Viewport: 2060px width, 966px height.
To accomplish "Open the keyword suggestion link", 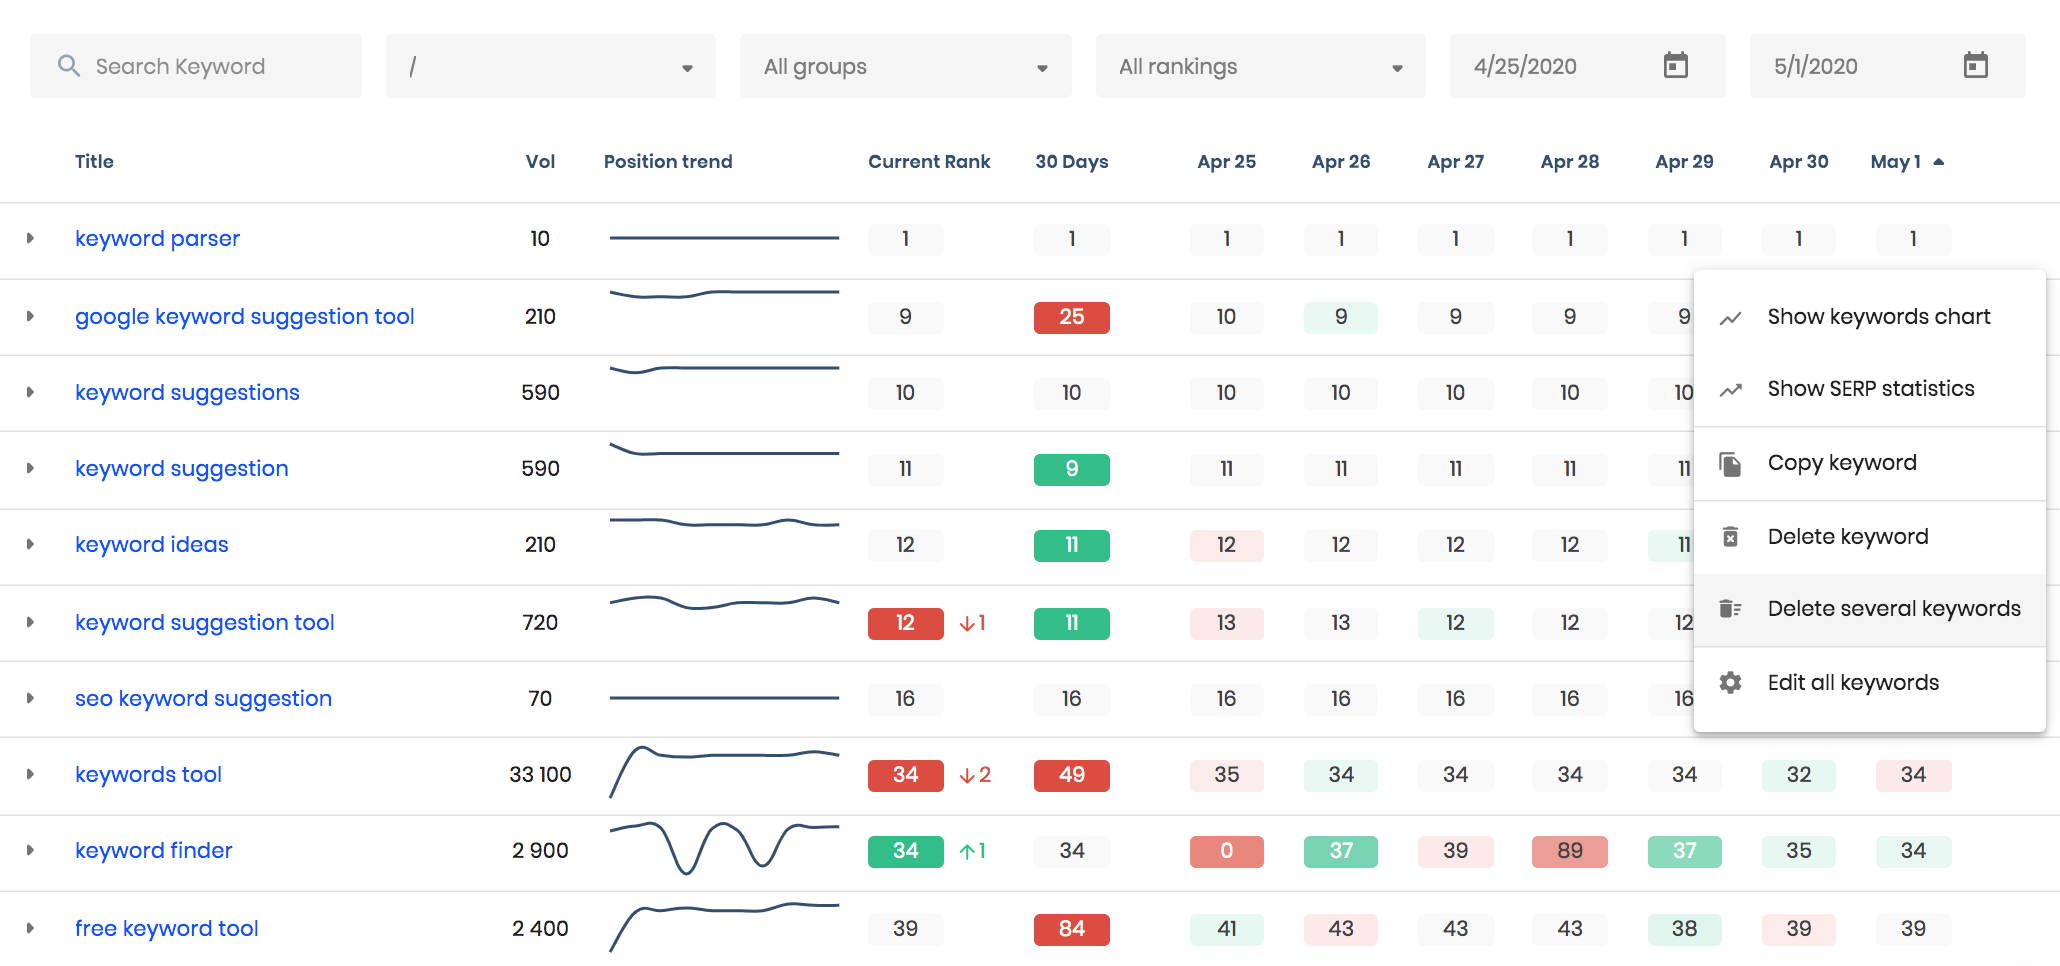I will [181, 469].
